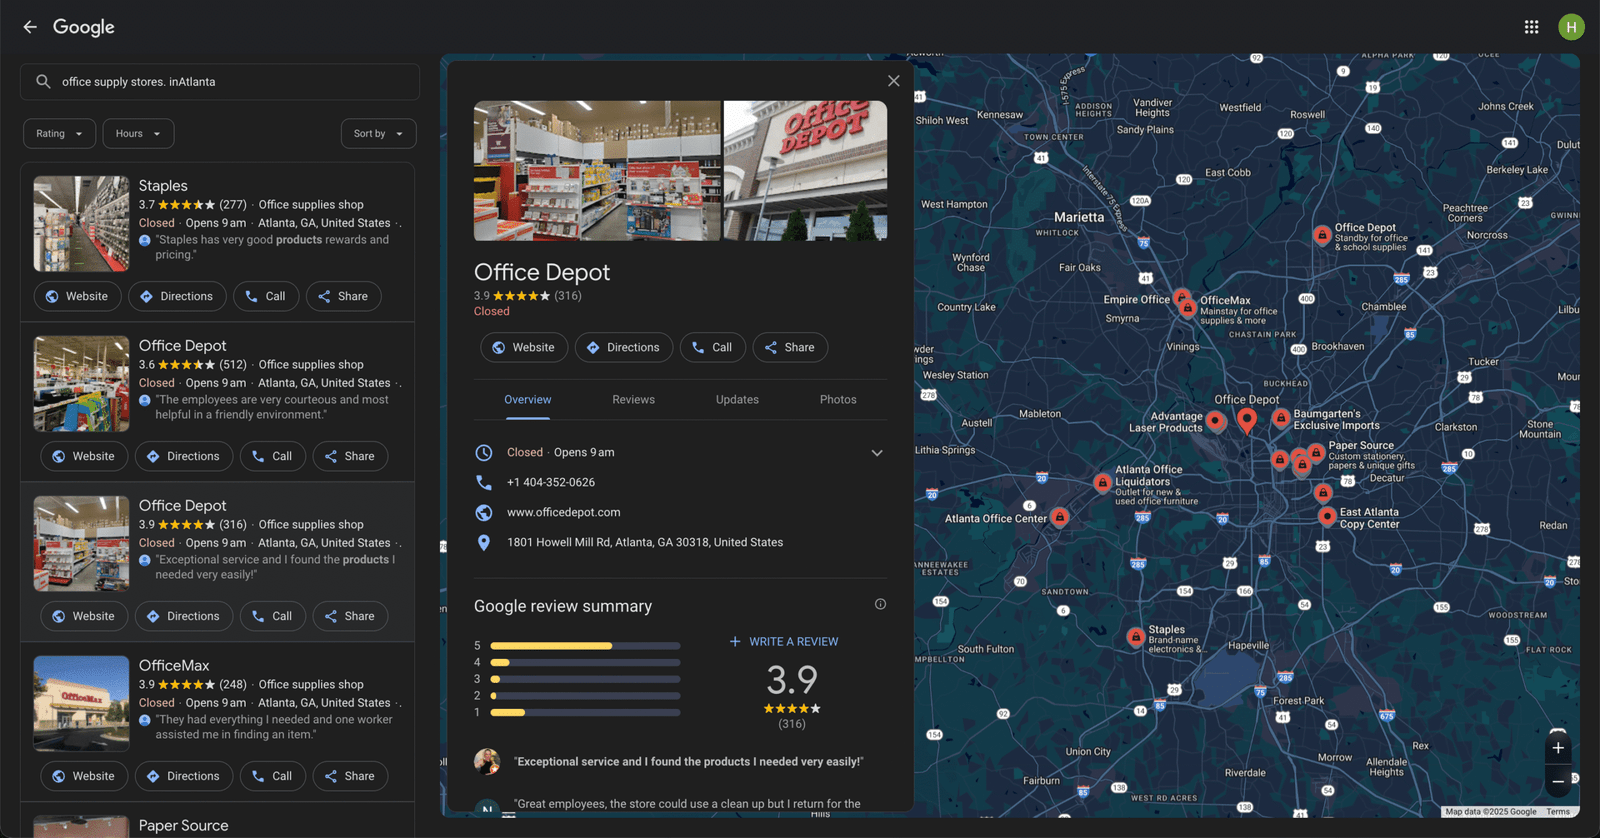Viewport: 1600px width, 838px height.
Task: Click the 1-star rating bar
Action: 585,713
